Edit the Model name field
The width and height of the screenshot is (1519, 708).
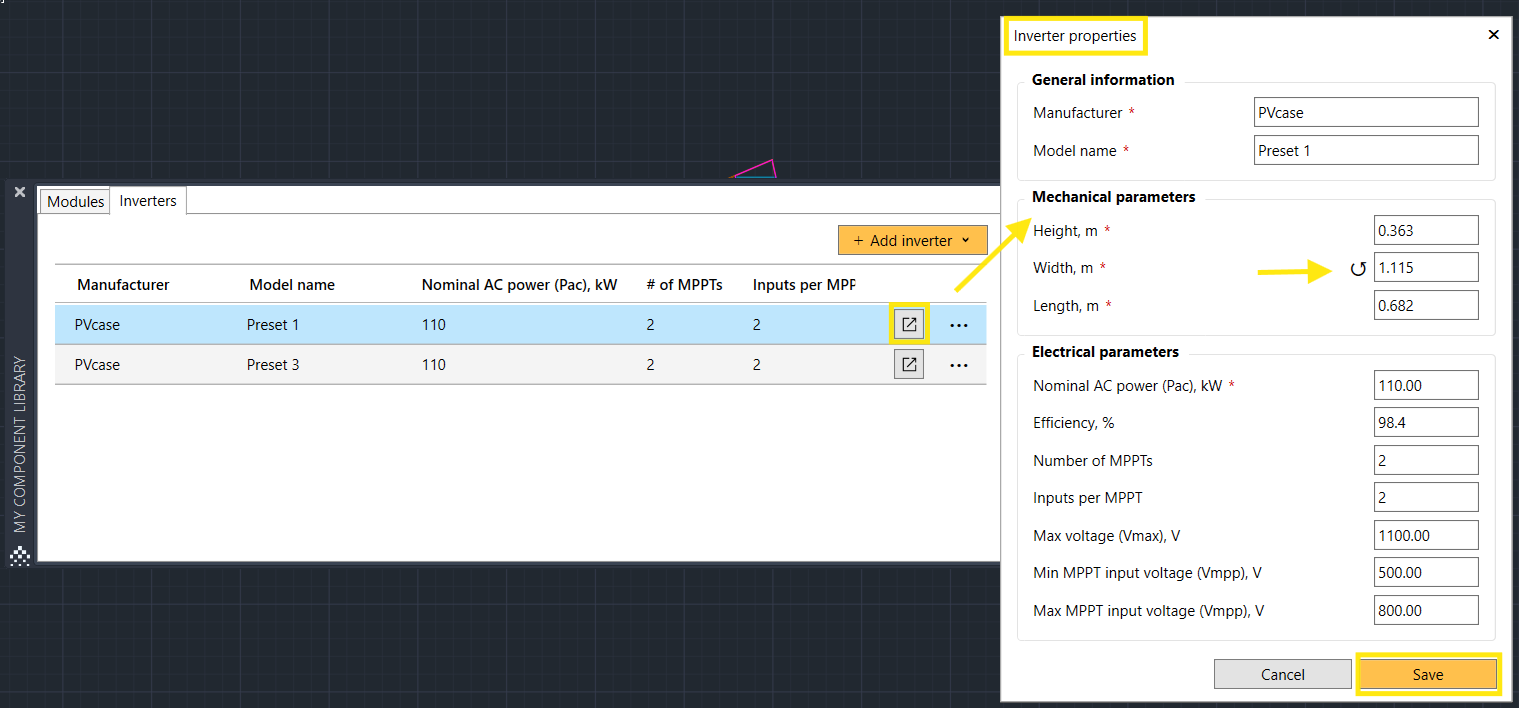[x=1366, y=150]
